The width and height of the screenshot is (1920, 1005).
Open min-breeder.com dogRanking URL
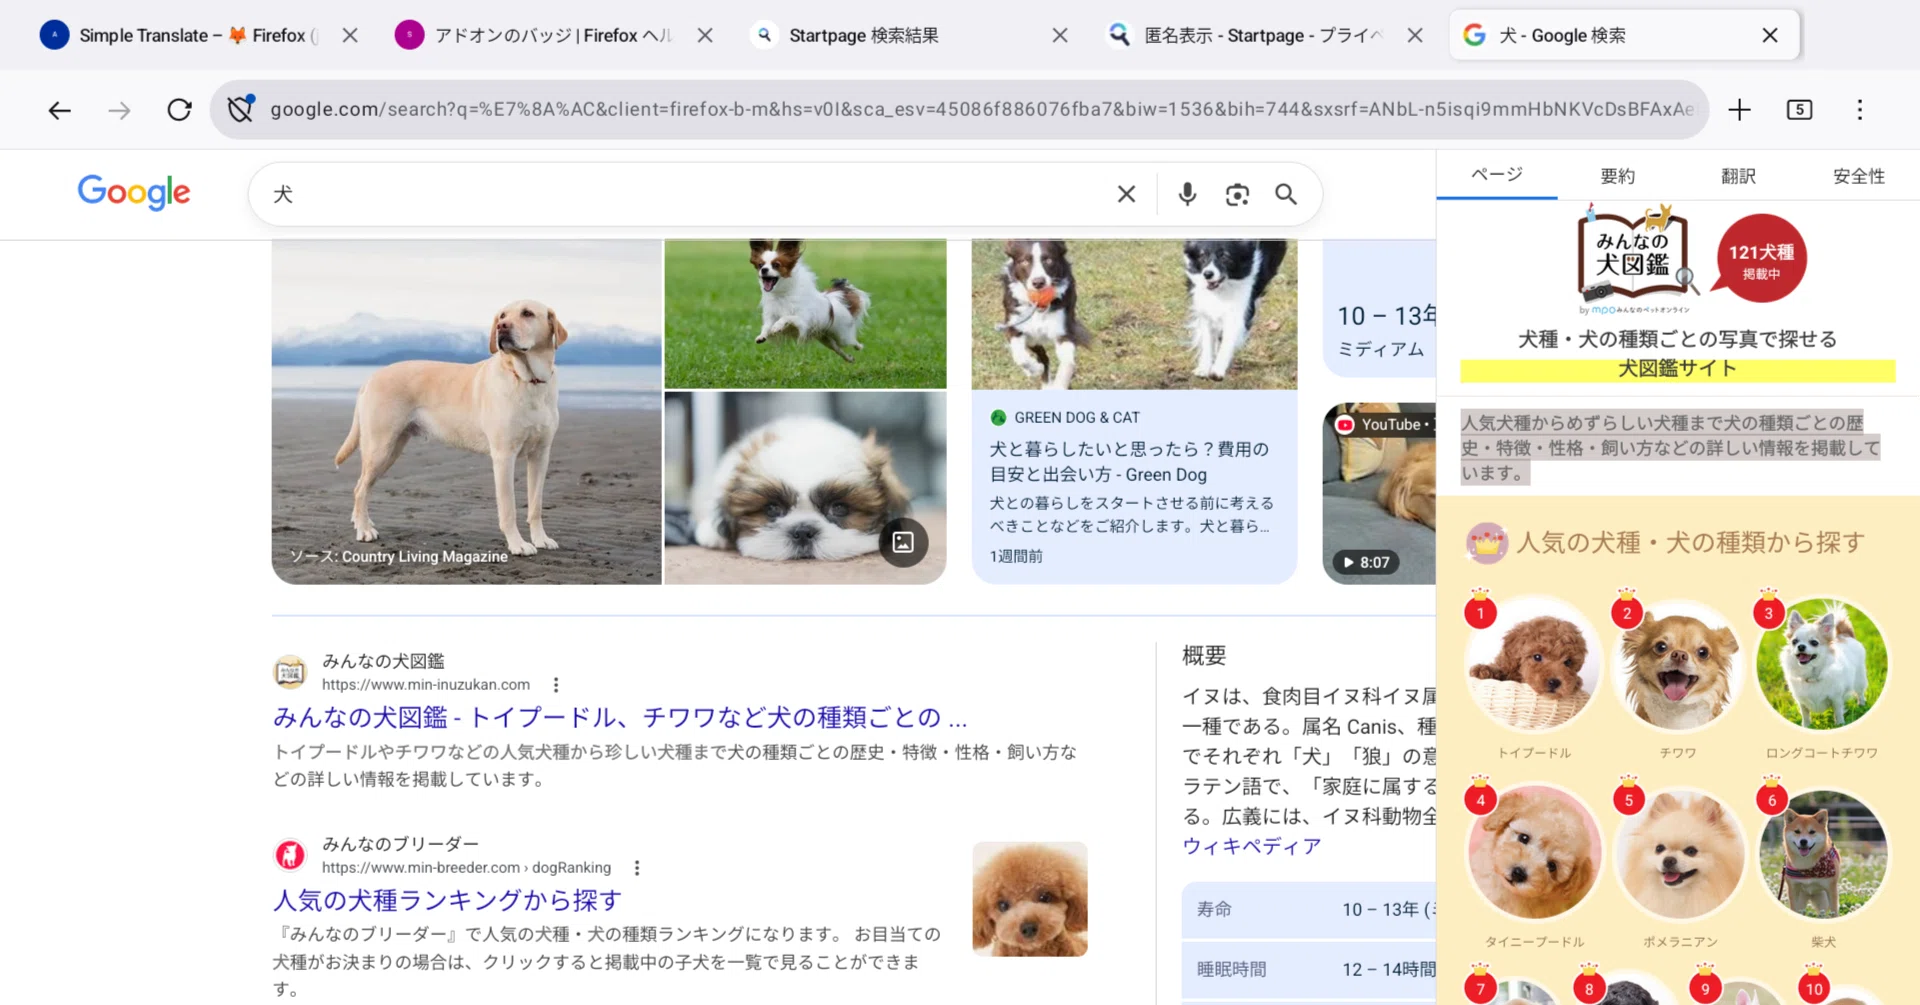coord(466,868)
